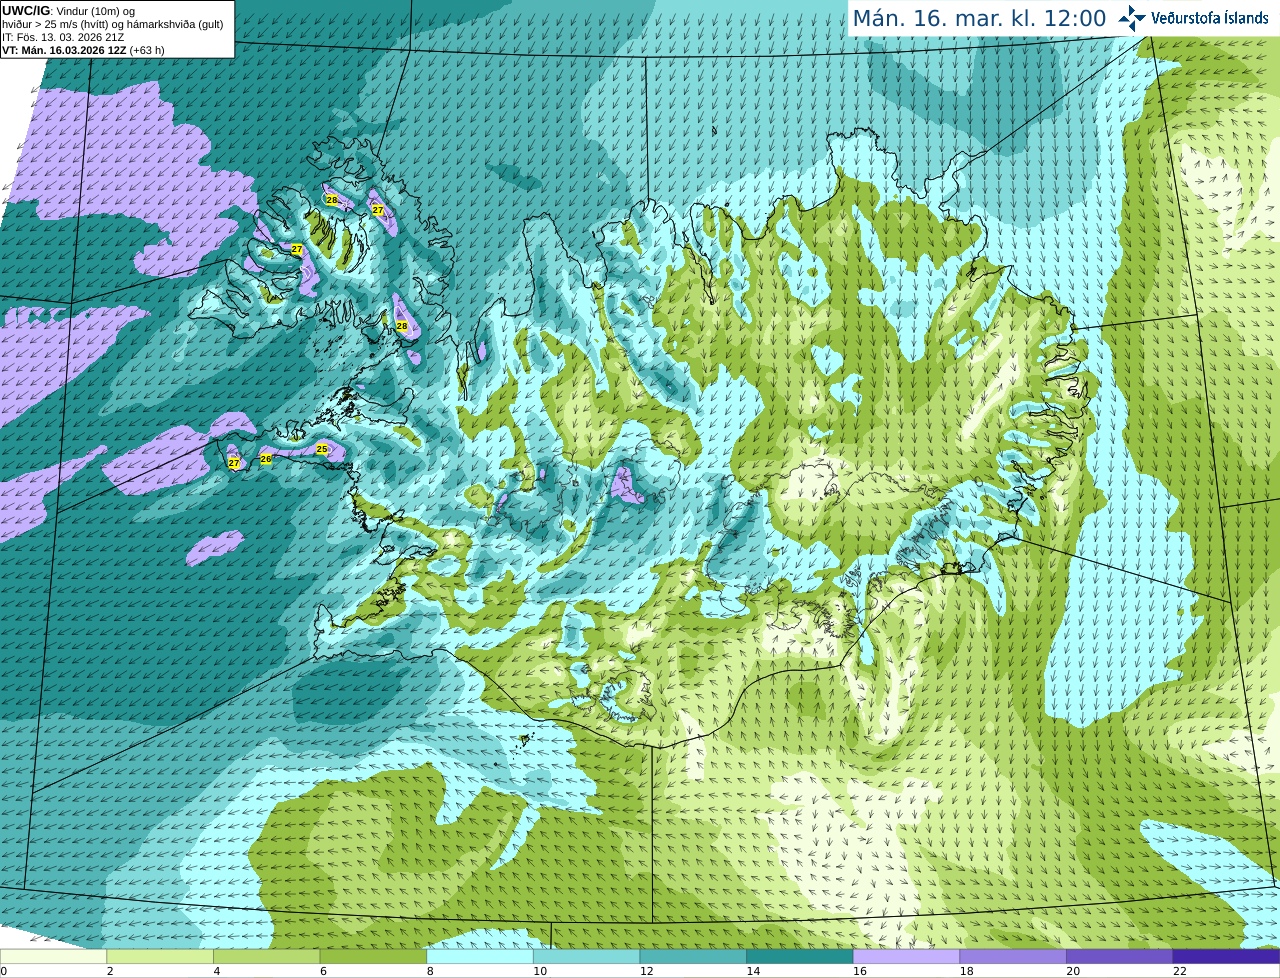Click the scale value 16
Screen dimensions: 1280x978
click(x=860, y=971)
